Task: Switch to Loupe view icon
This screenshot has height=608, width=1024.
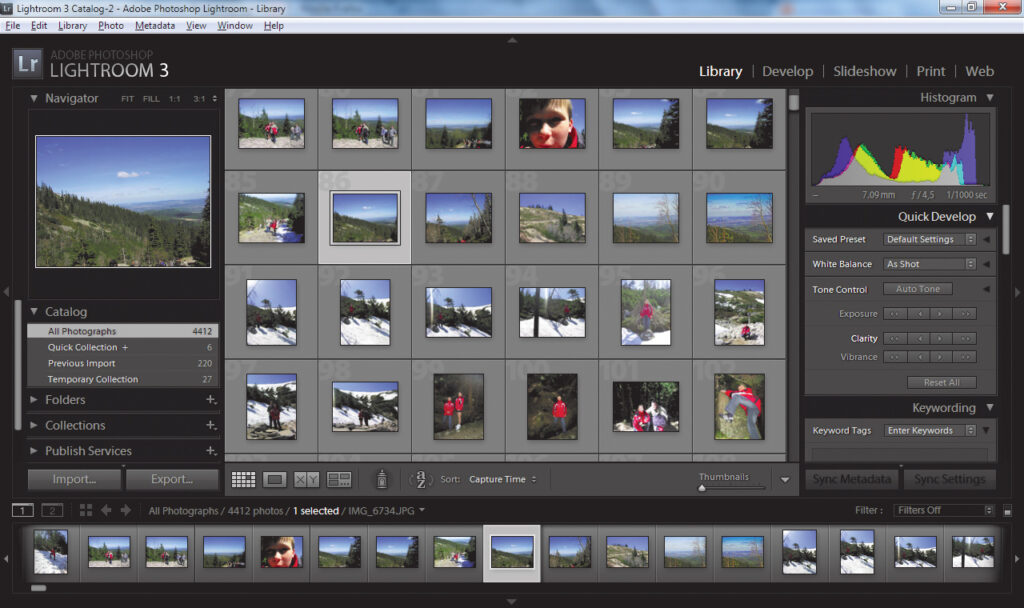Action: 275,480
